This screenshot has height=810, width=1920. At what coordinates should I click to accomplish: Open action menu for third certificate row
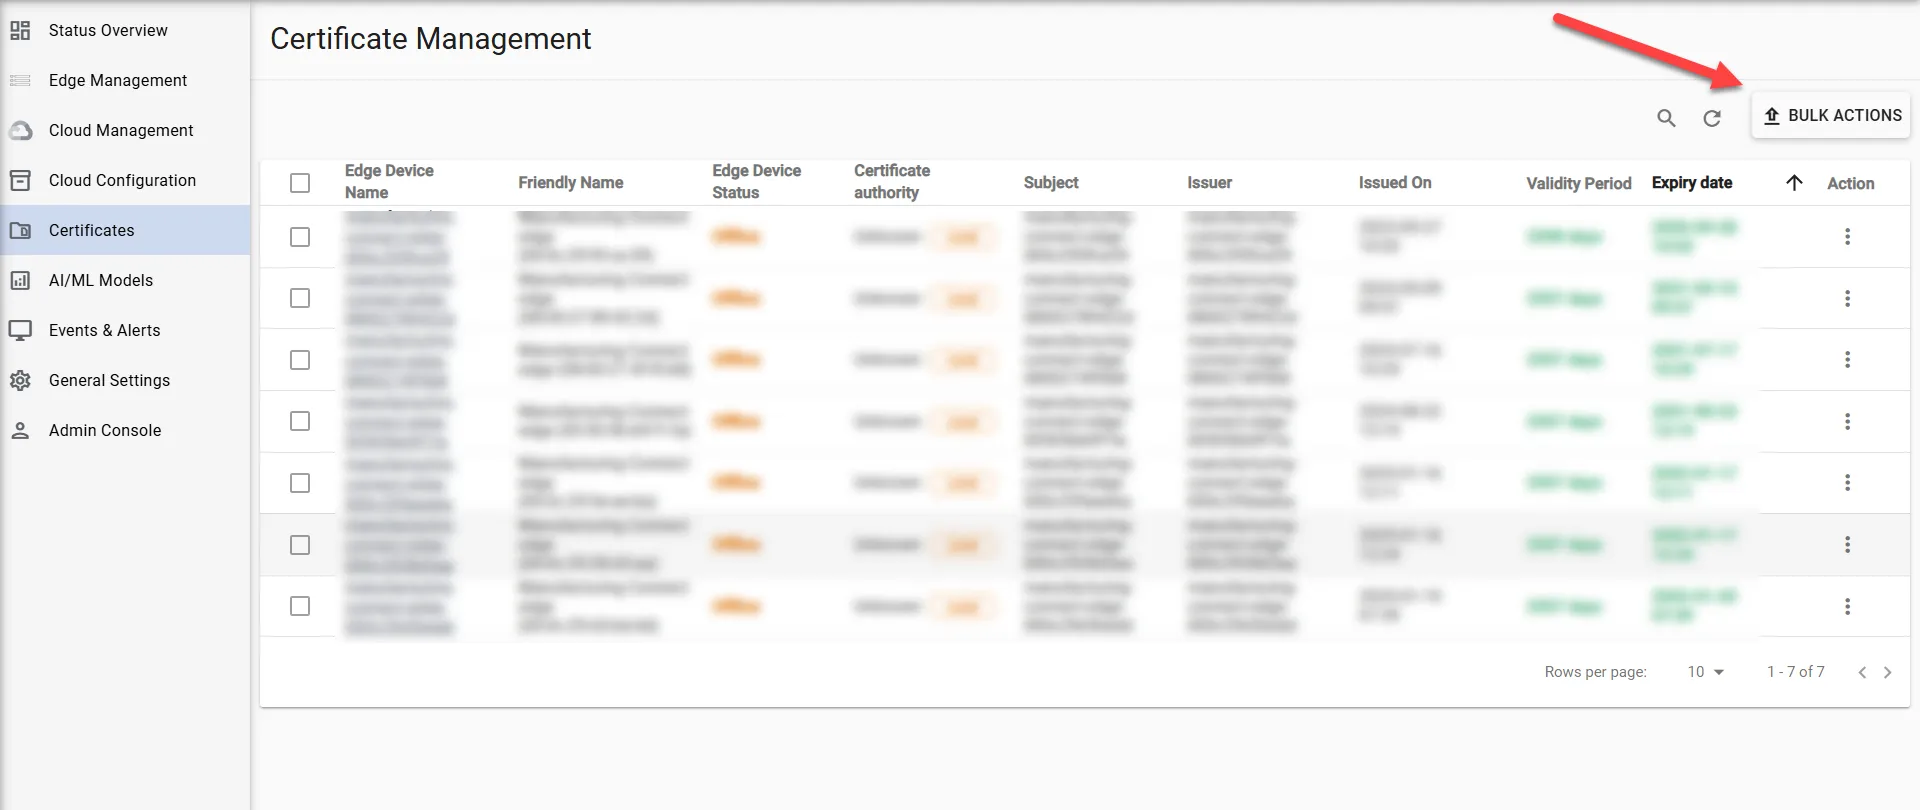[1847, 360]
